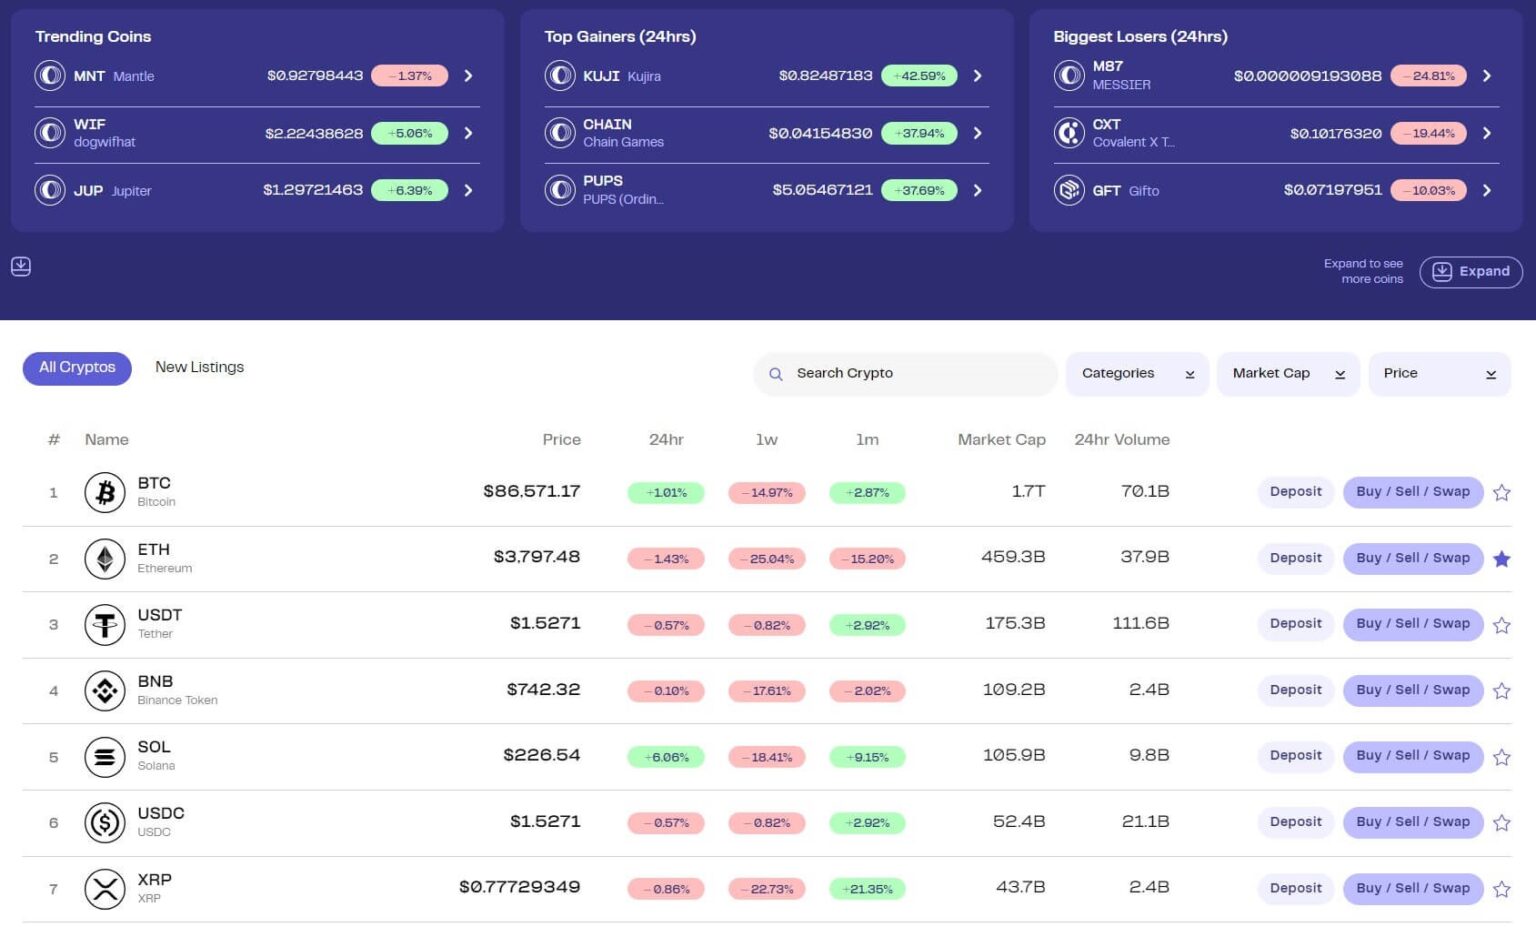Unfavorite Ethereum using the filled star
Image resolution: width=1536 pixels, height=927 pixels.
1501,559
